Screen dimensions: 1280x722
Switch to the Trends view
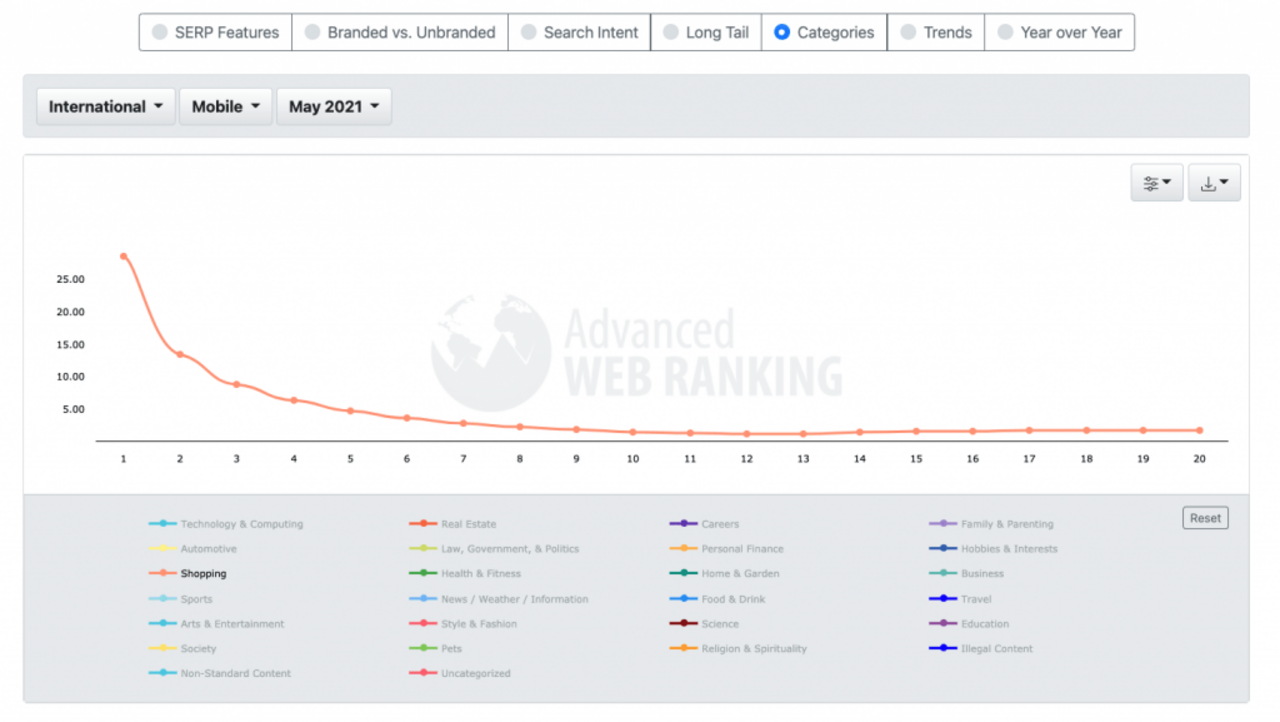pos(908,32)
